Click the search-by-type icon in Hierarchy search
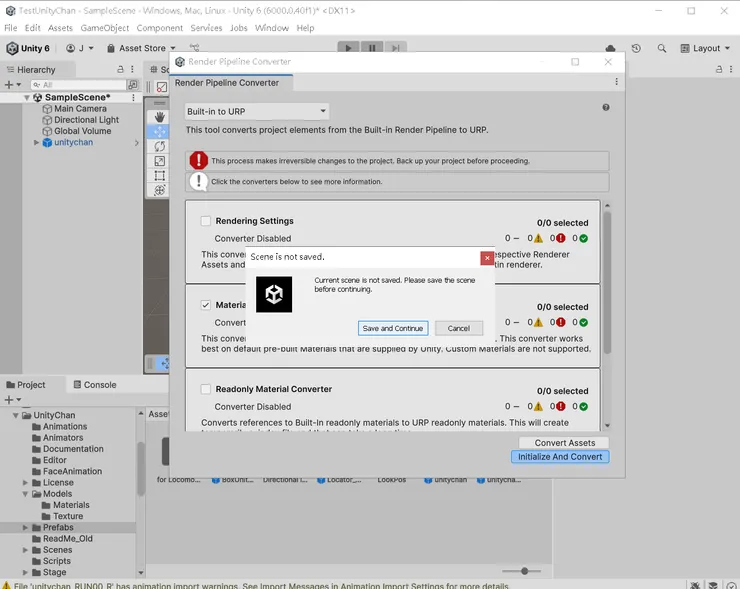 coord(133,84)
